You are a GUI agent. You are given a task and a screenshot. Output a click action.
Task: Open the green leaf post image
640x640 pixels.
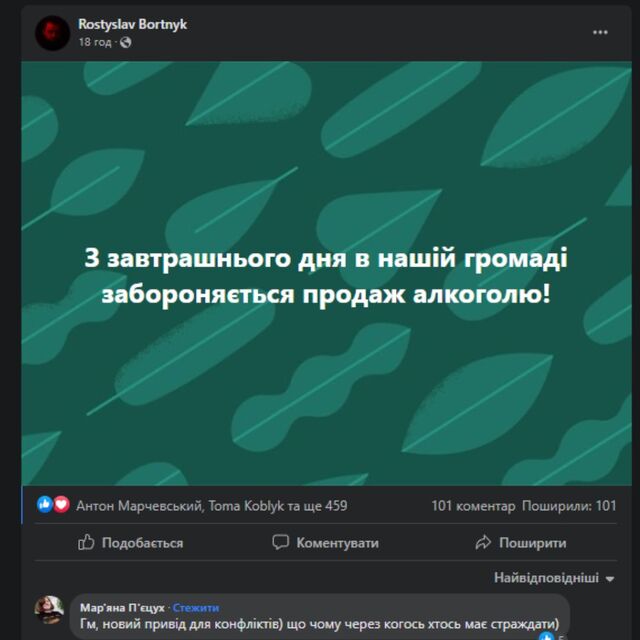(327, 273)
